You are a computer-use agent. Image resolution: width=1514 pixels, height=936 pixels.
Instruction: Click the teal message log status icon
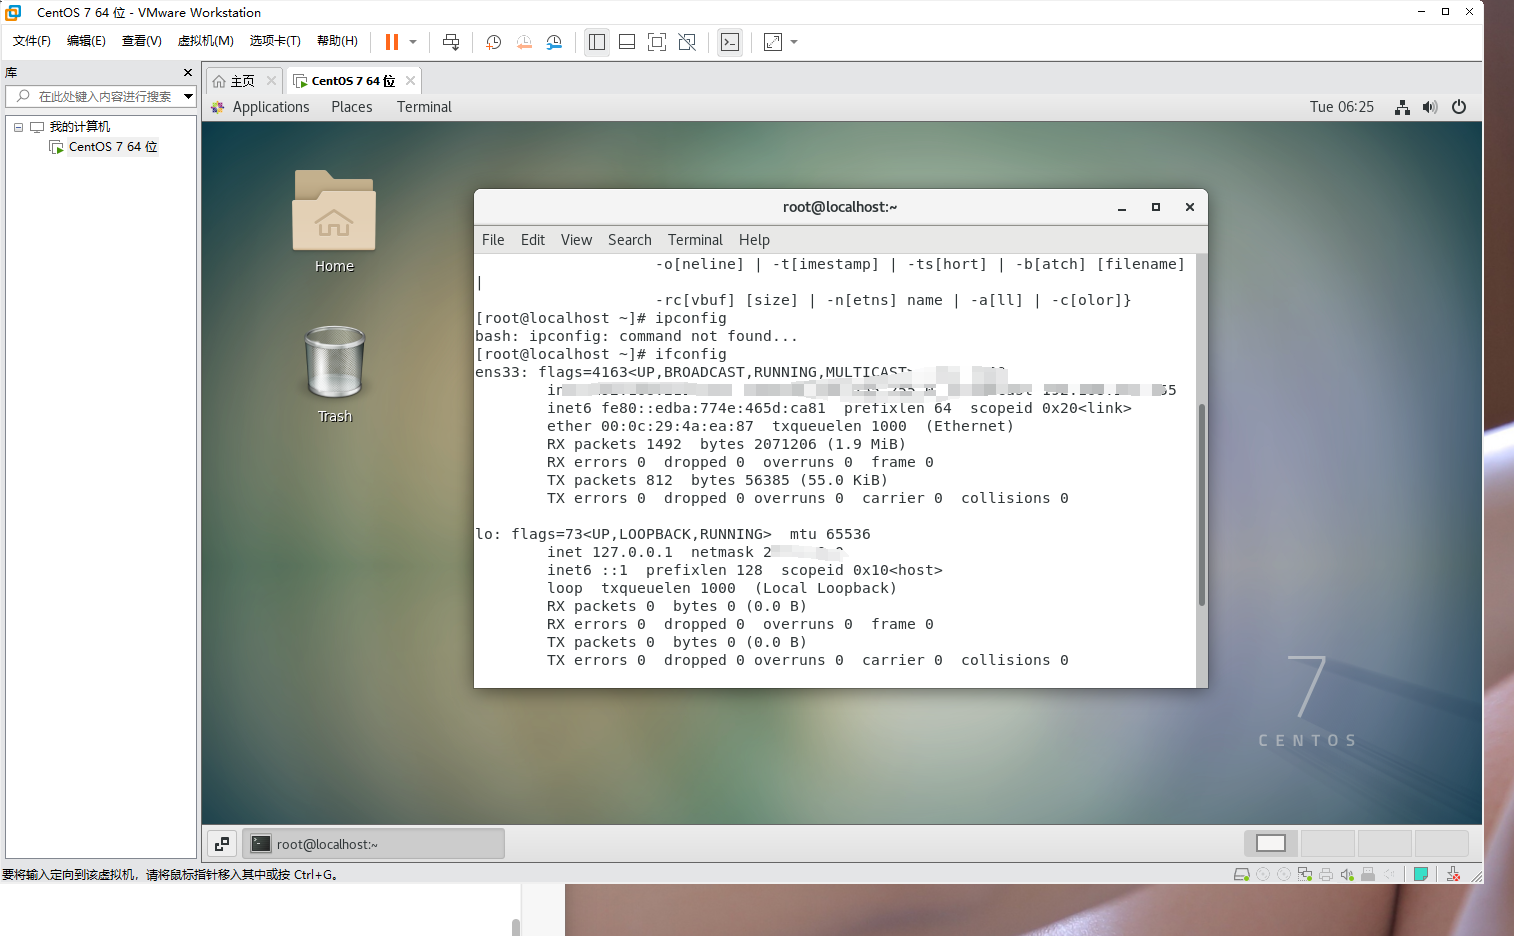coord(1420,874)
